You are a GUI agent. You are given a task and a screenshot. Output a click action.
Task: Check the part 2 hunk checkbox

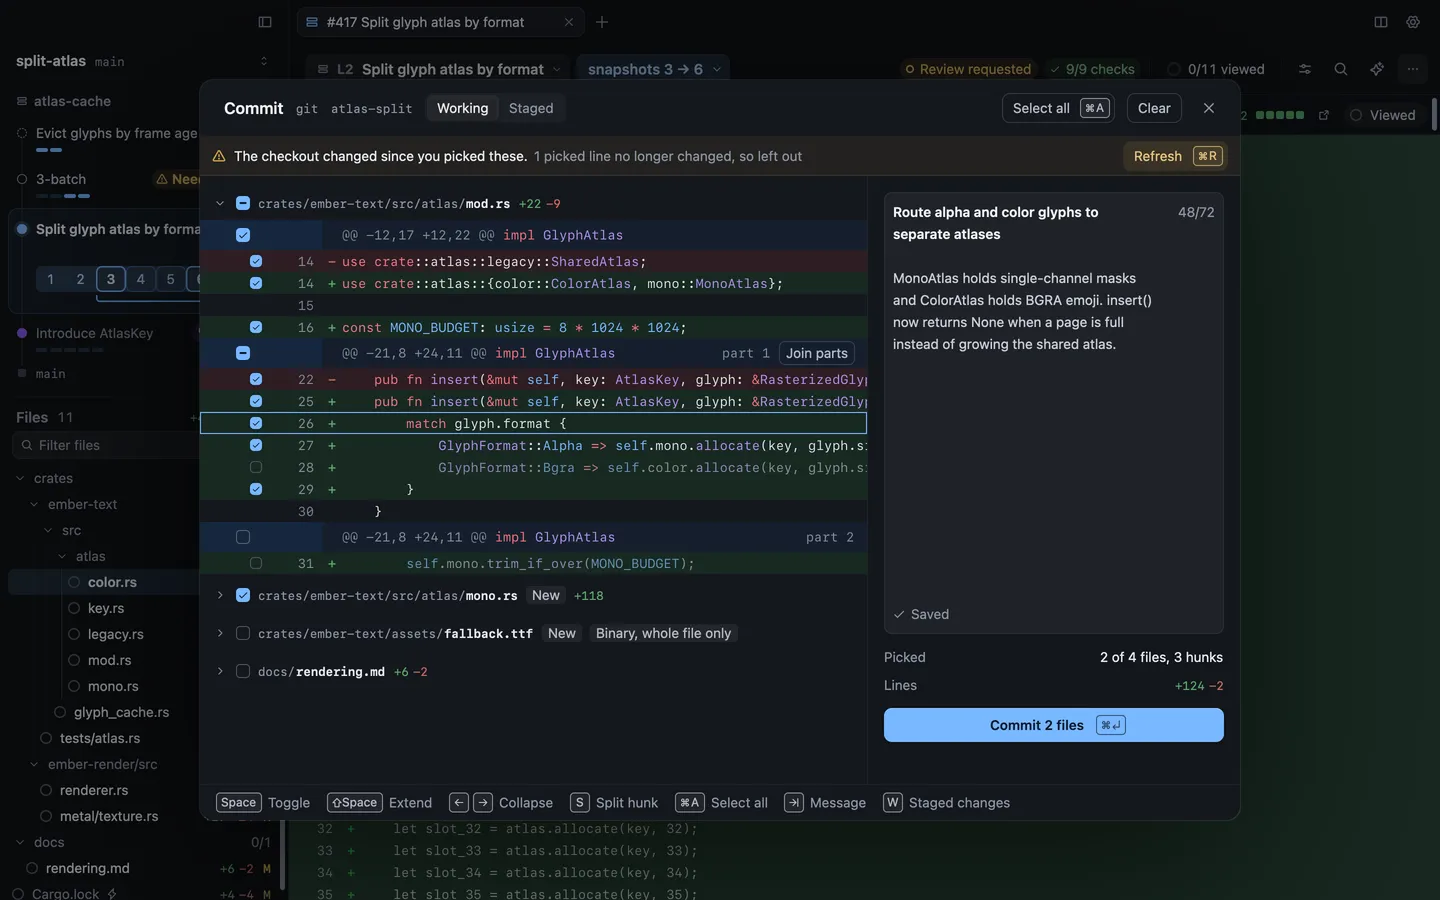click(243, 537)
